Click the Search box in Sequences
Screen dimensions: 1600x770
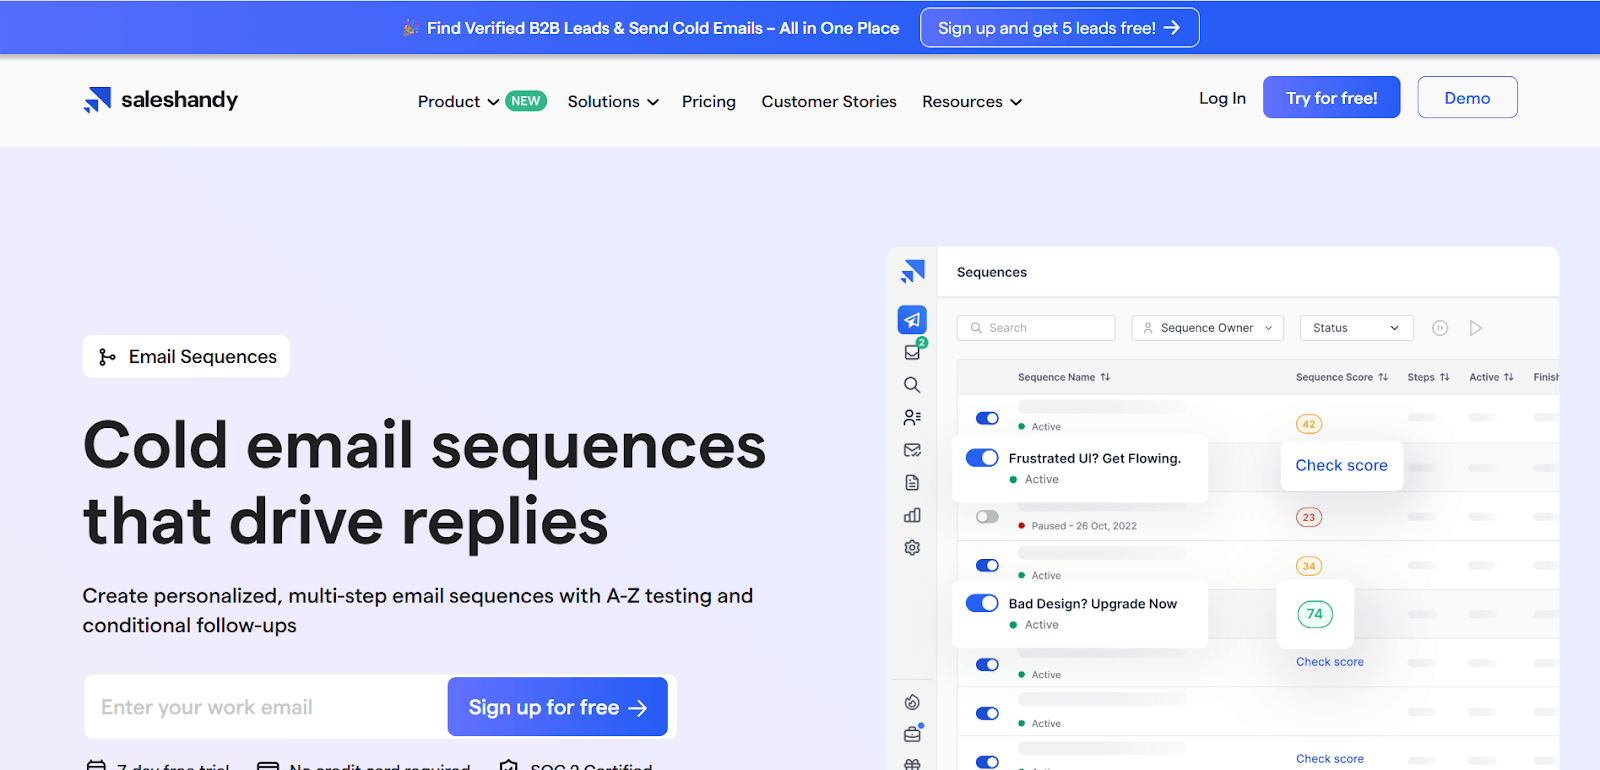tap(1036, 328)
